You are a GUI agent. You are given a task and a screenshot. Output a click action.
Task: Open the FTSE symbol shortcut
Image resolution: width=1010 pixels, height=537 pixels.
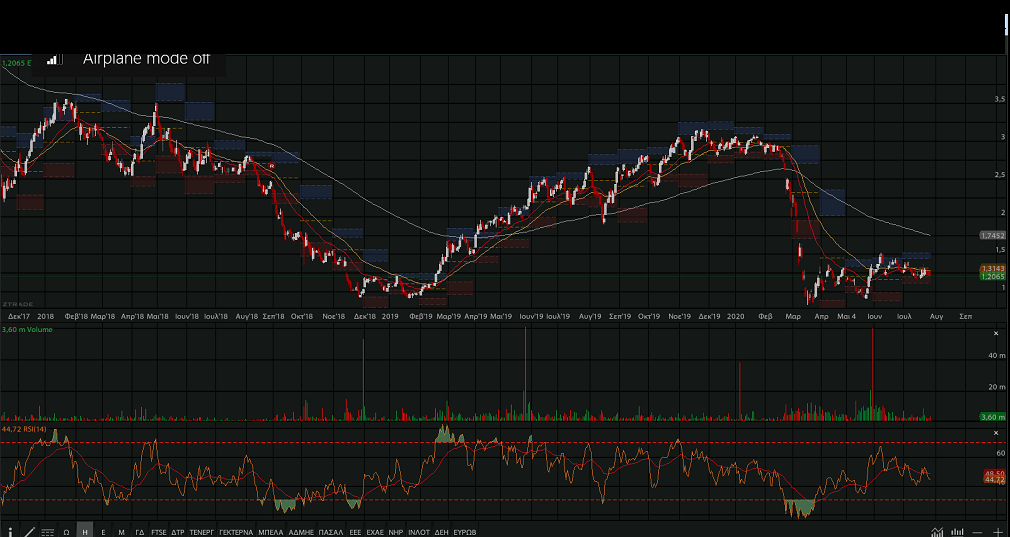tap(159, 531)
